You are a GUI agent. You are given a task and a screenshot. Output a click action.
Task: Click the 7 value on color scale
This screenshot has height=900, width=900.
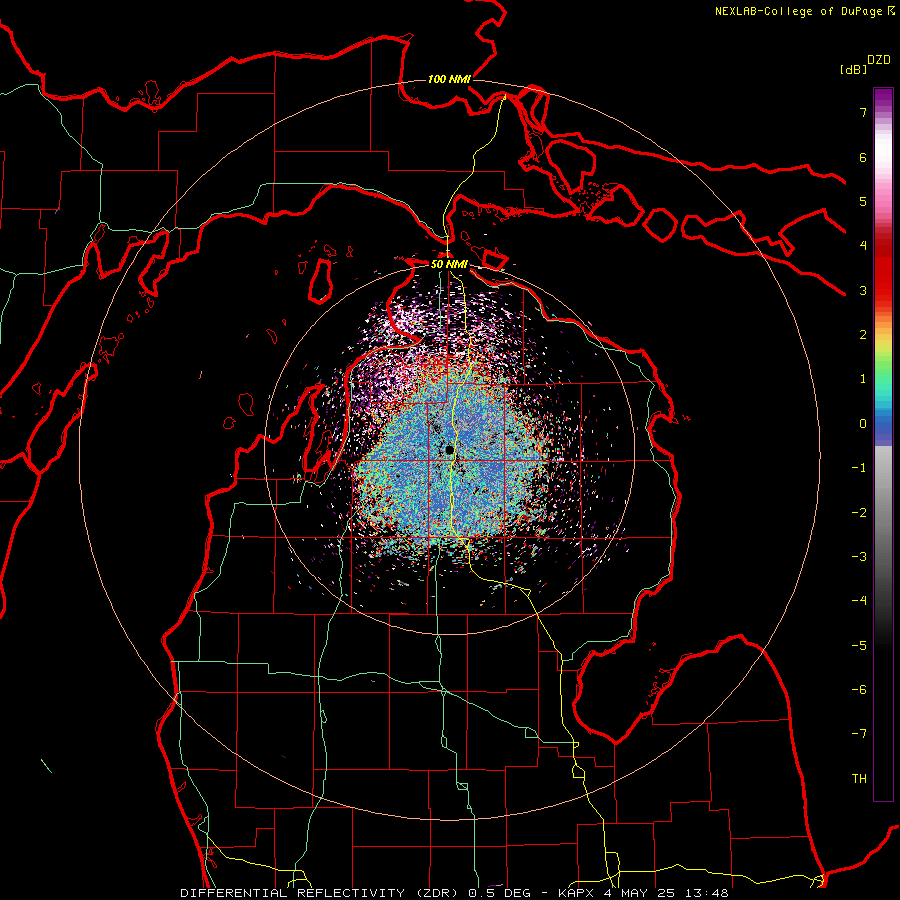coord(863,112)
